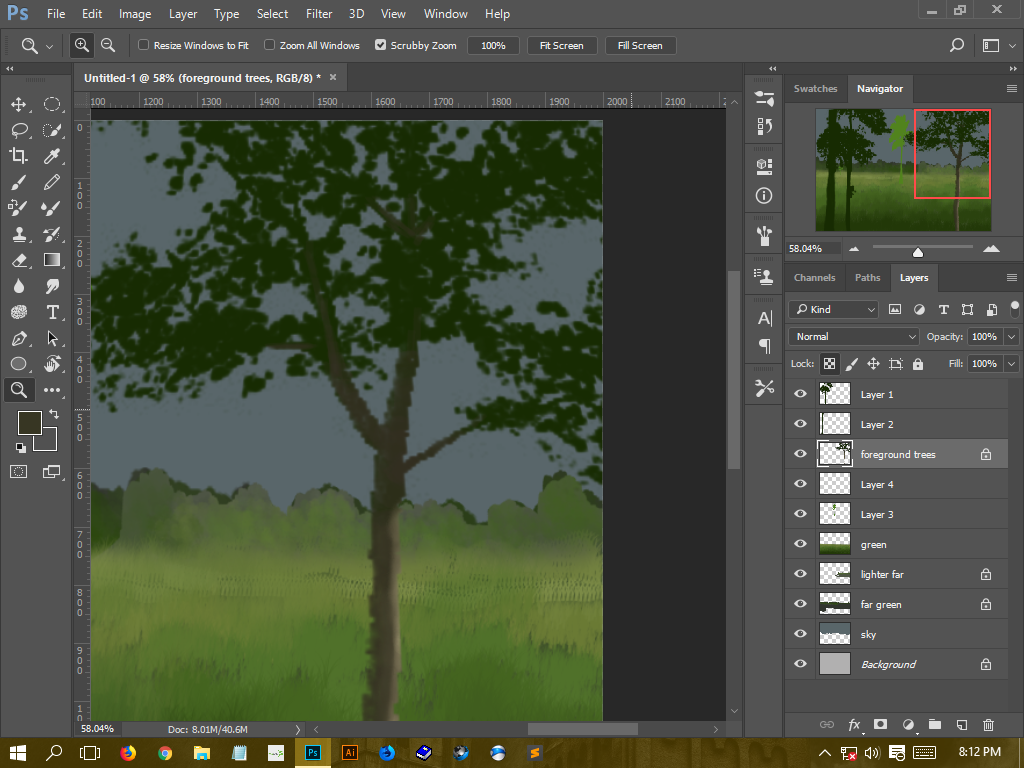Click the Navigator zoom percentage field
This screenshot has height=768, width=1024.
point(813,249)
